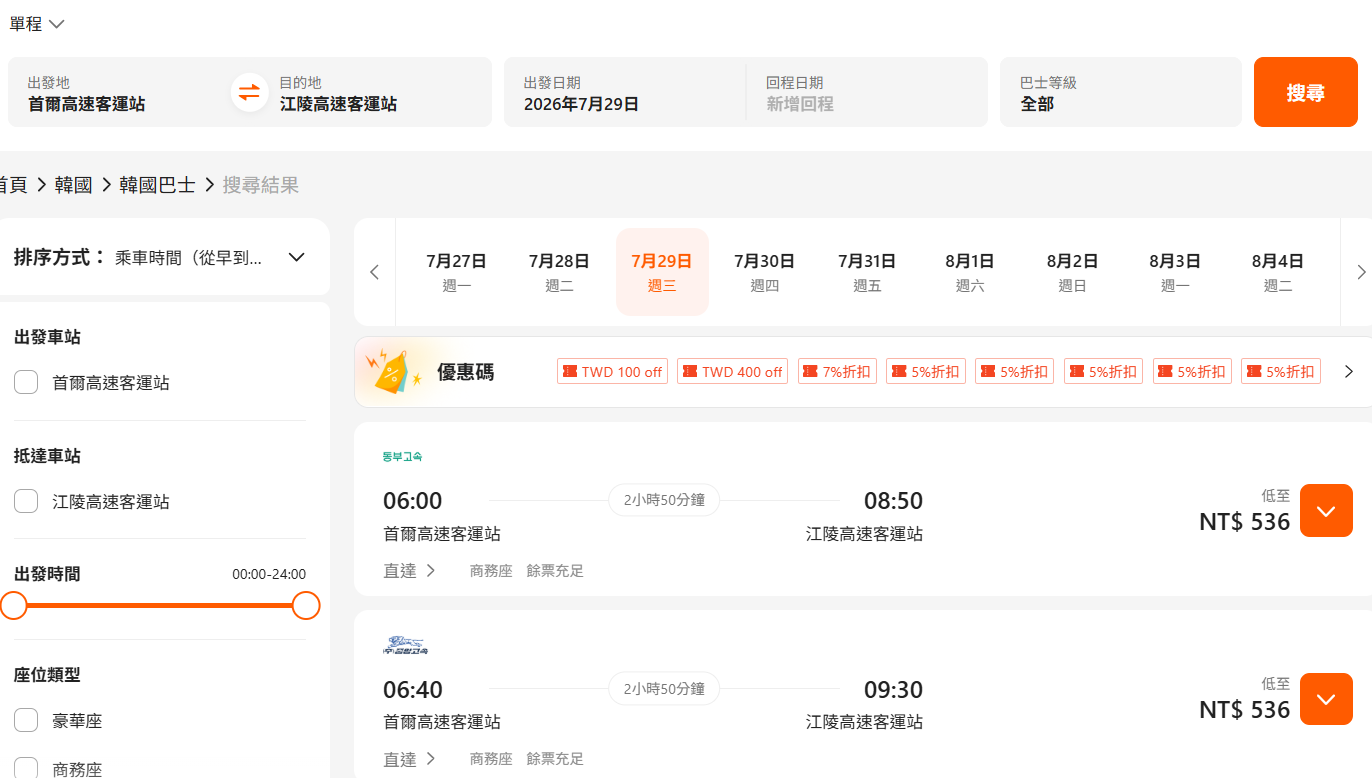Select the 7月27日 date tab
The image size is (1372, 778).
[x=456, y=272]
